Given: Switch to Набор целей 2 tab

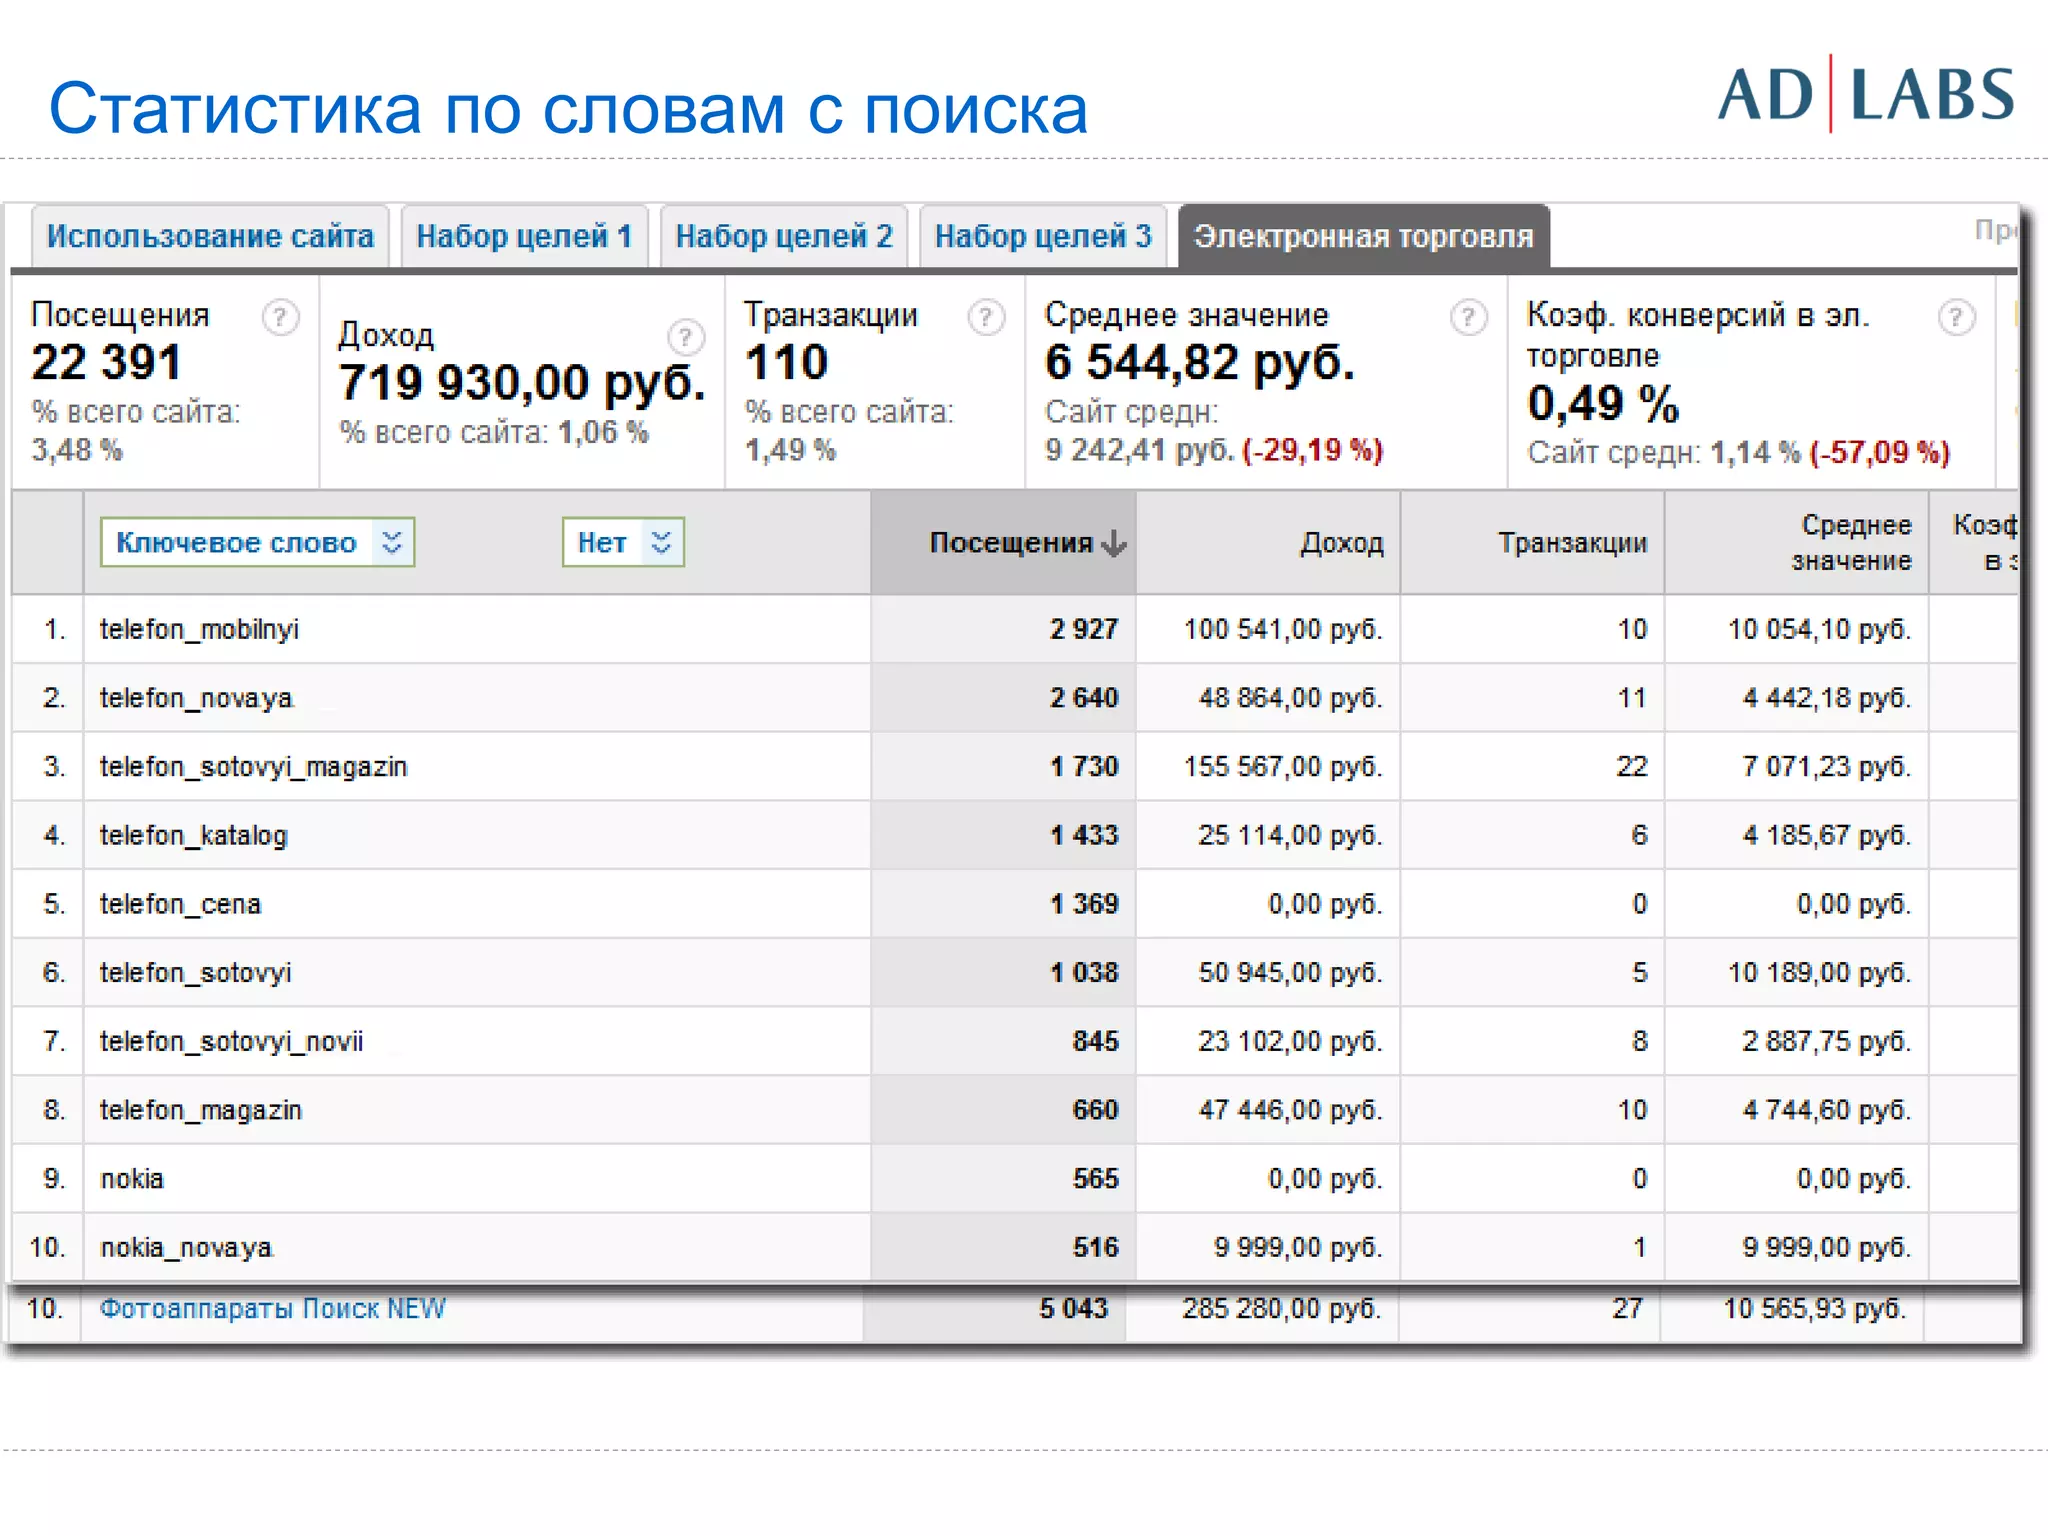Looking at the screenshot, I should (783, 237).
